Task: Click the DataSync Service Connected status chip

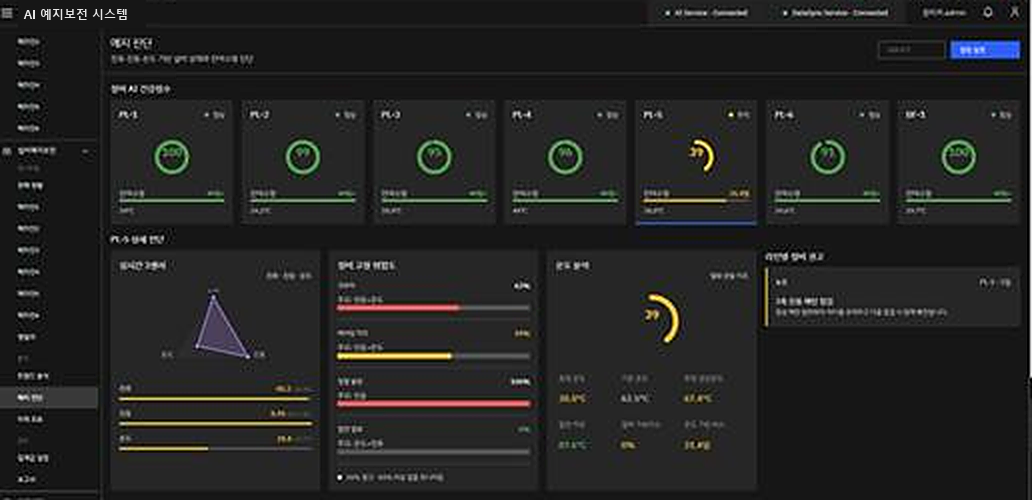Action: coord(835,12)
